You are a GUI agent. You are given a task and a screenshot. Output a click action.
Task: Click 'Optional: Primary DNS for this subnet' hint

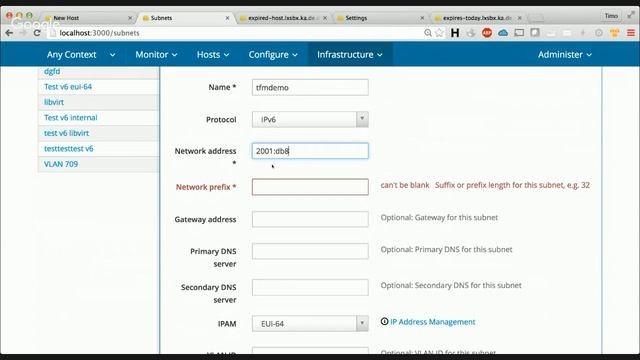pos(447,249)
